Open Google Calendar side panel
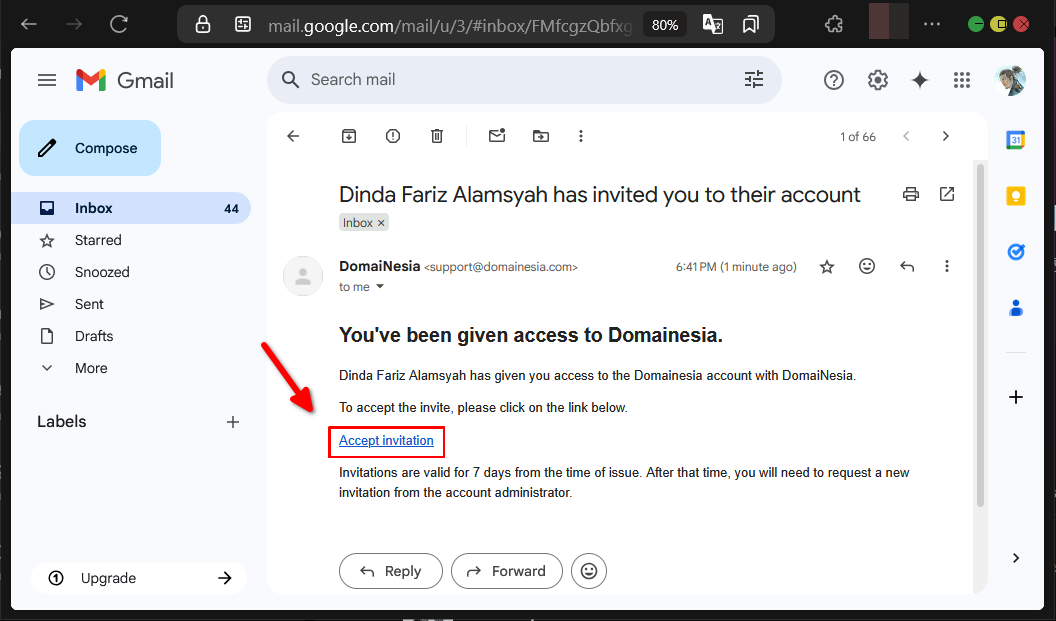This screenshot has height=621, width=1056. tap(1016, 140)
